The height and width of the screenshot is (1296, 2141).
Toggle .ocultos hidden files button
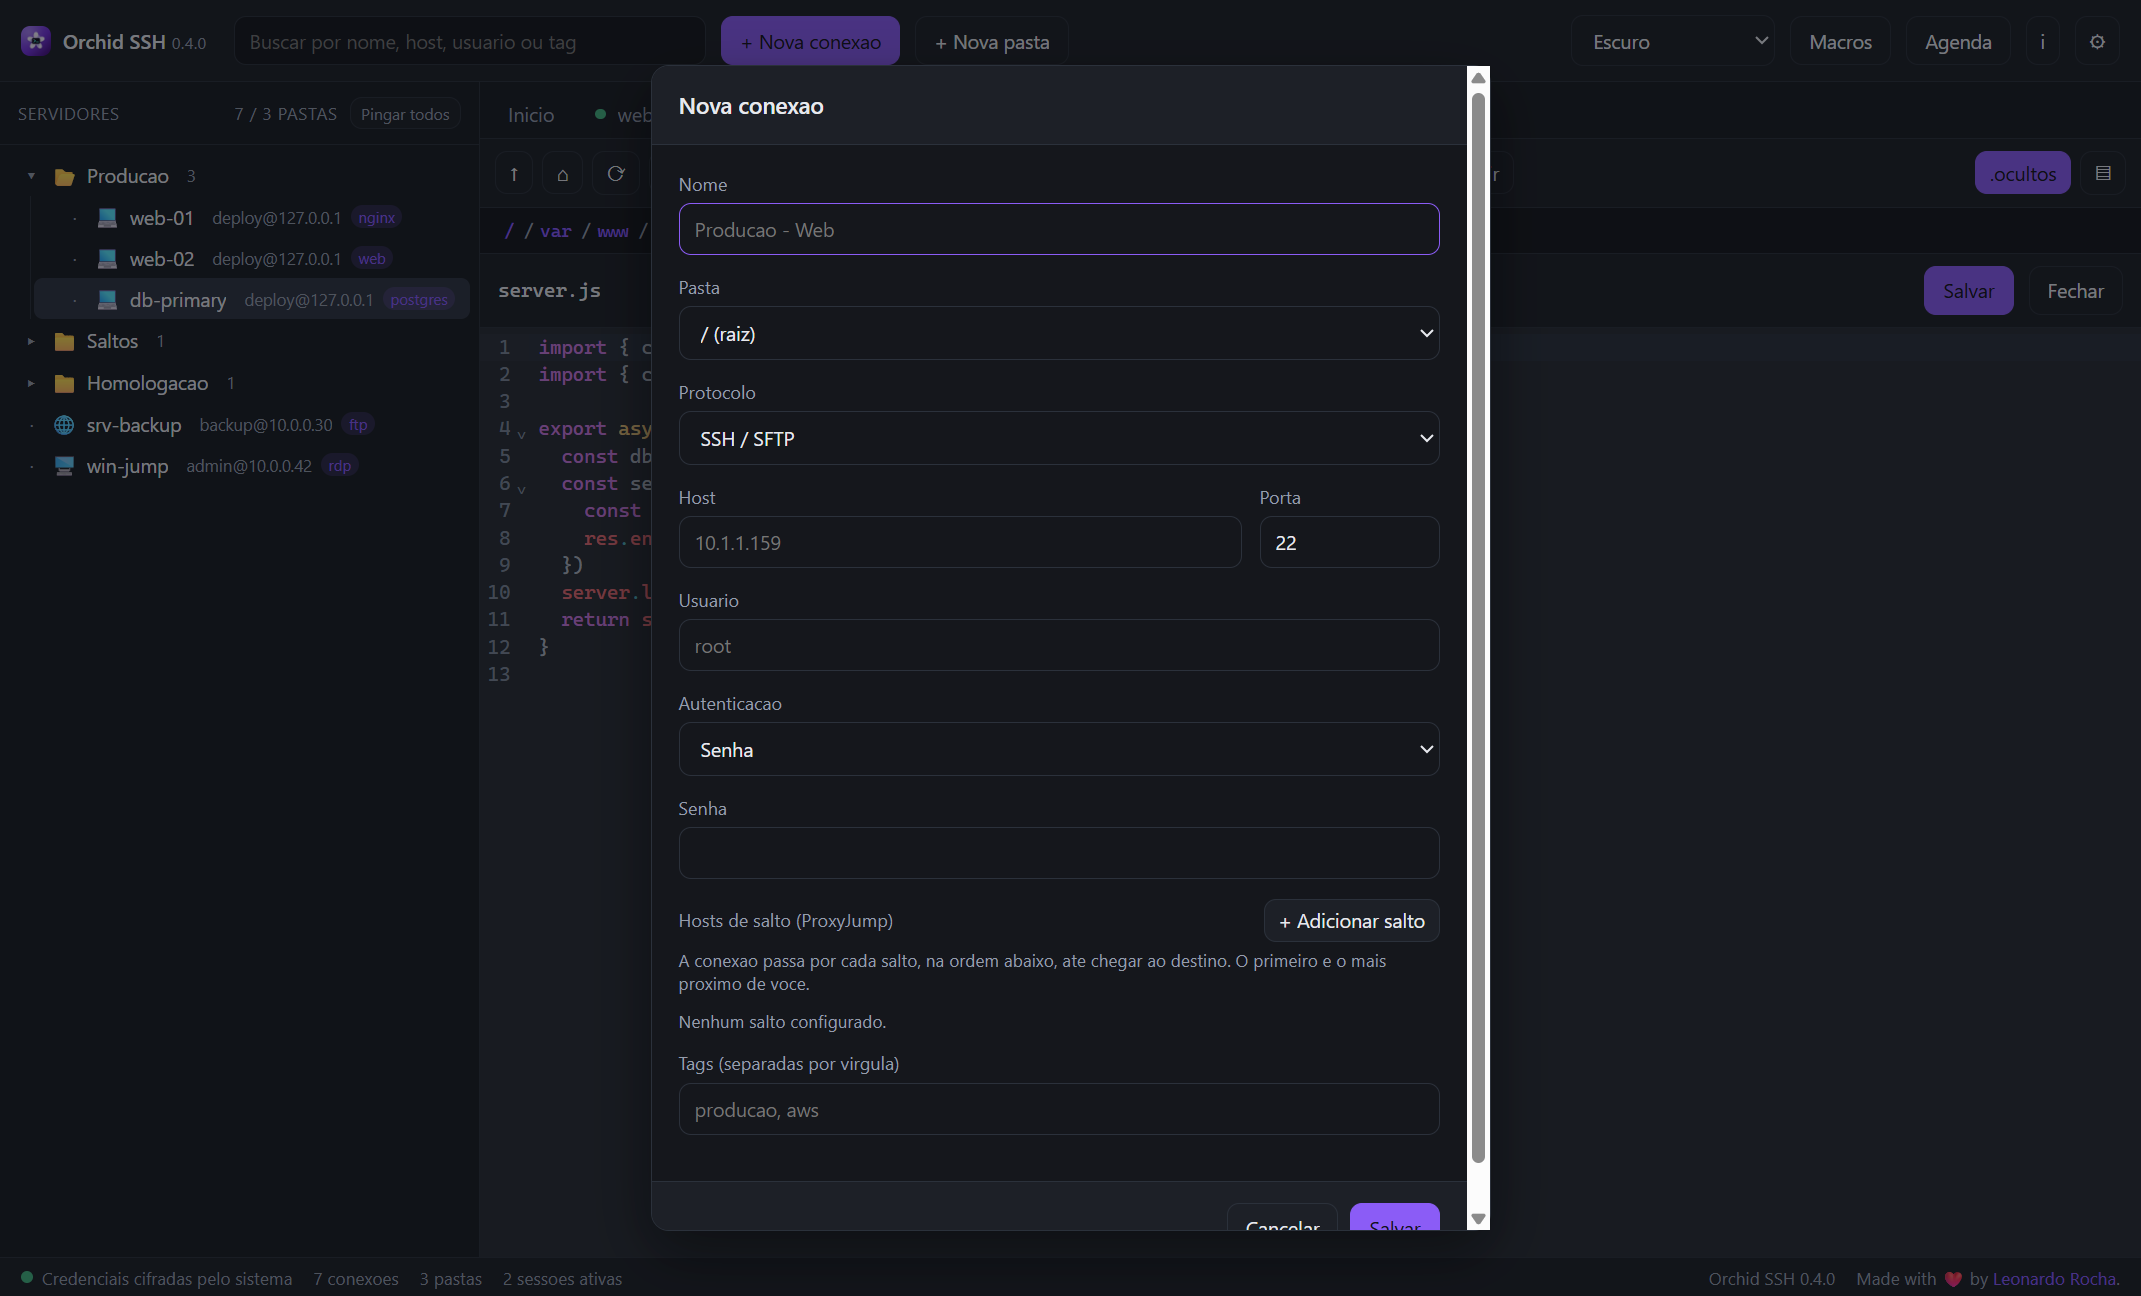(2022, 173)
